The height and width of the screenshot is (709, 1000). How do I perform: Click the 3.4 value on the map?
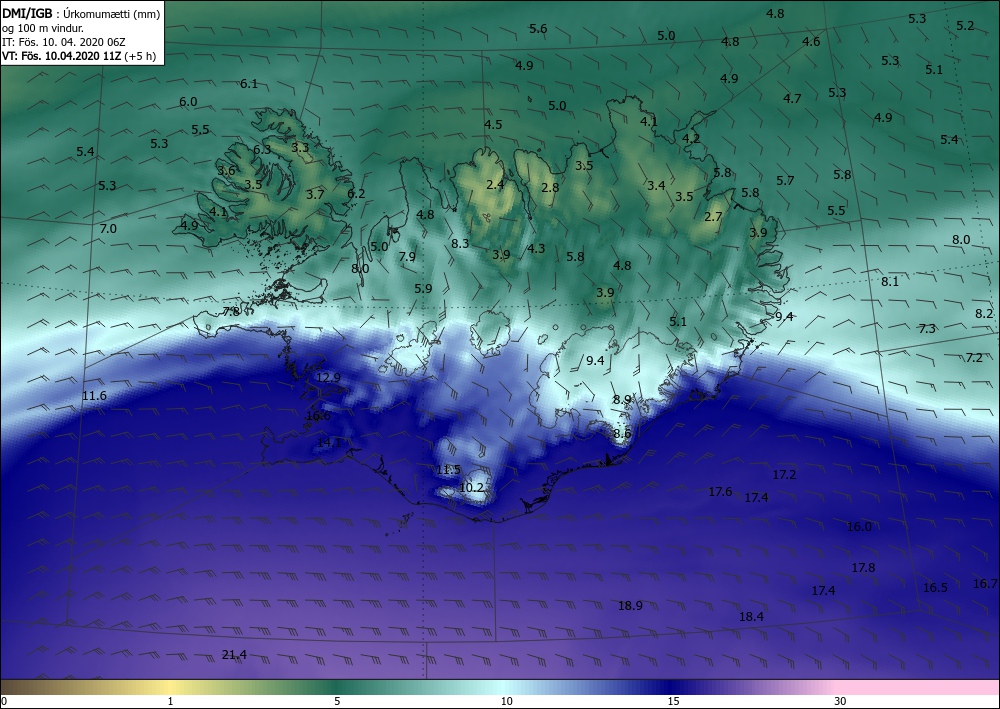point(656,186)
